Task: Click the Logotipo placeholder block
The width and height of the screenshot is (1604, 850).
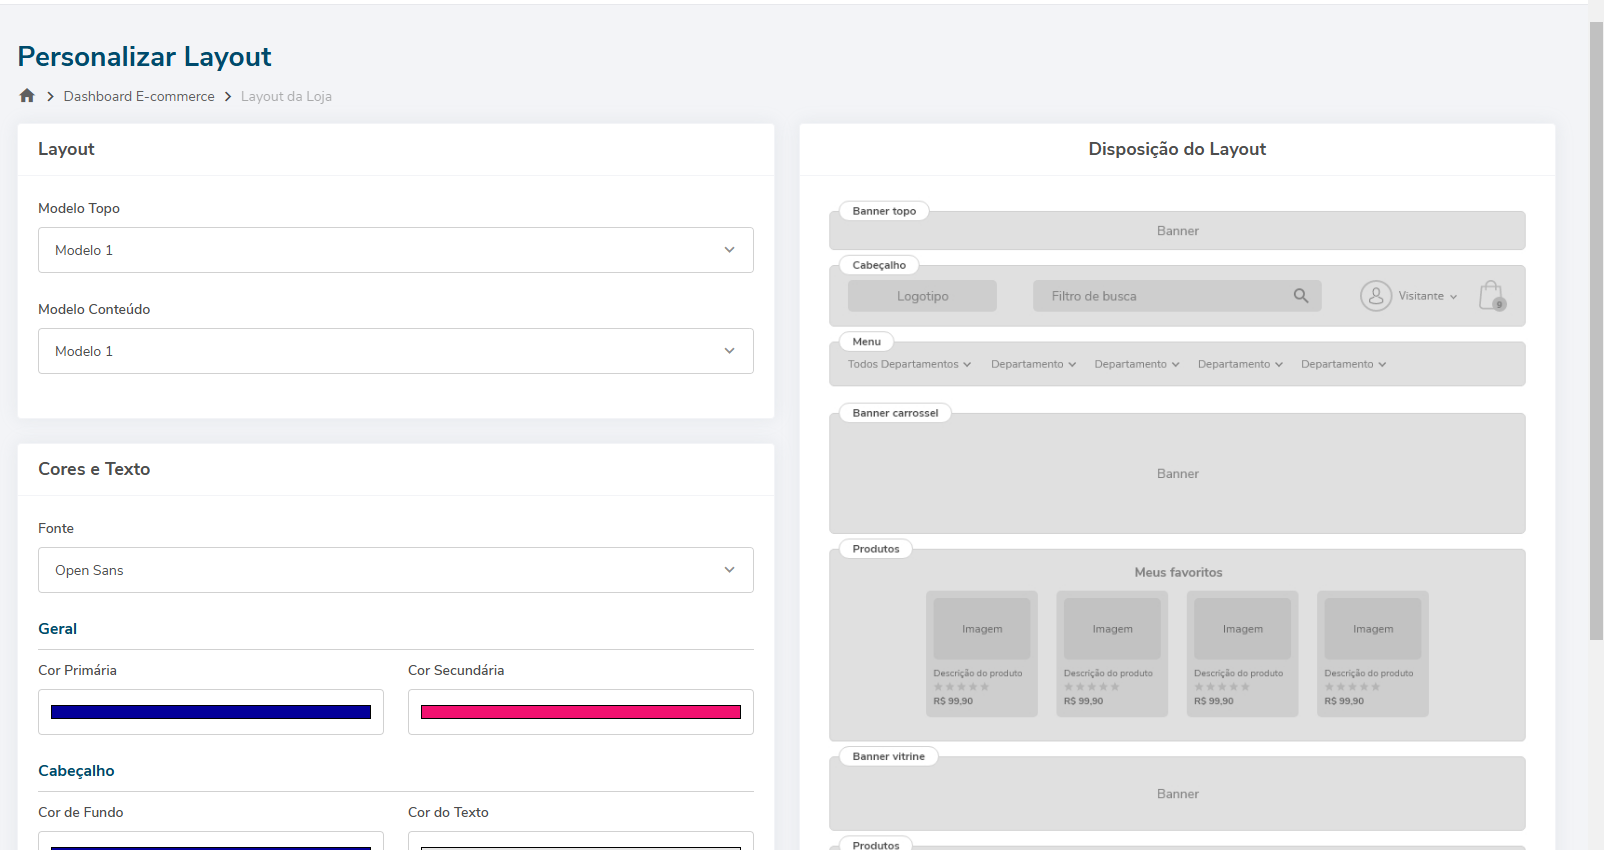Action: pyautogui.click(x=922, y=296)
